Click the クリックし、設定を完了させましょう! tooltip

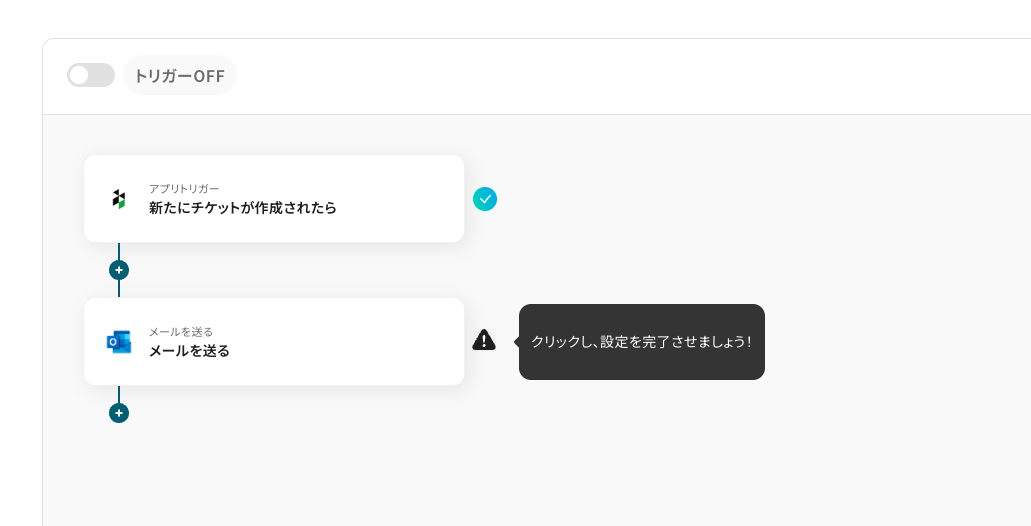click(x=641, y=342)
